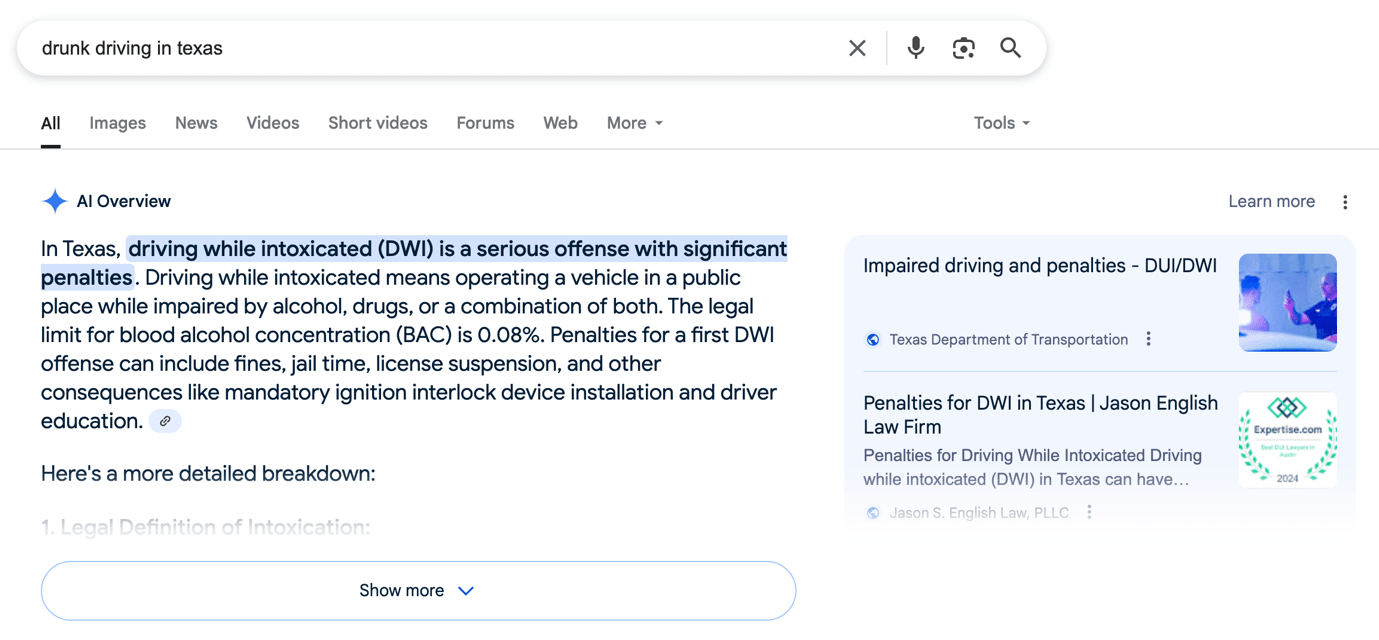1379x640 pixels.
Task: Expand the More search filters dropdown
Action: (x=635, y=123)
